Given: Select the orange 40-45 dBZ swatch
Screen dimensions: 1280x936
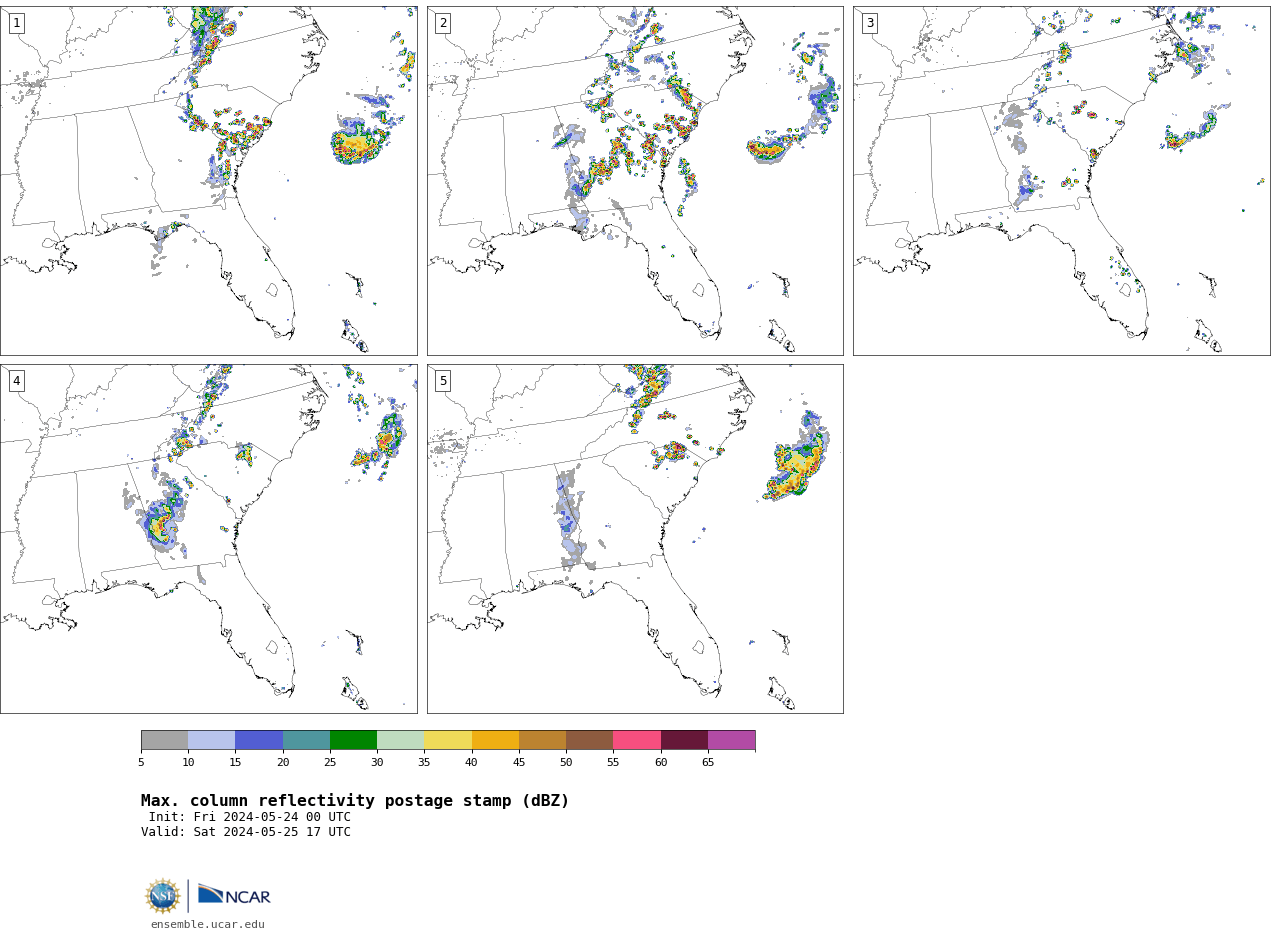Looking at the screenshot, I should click(x=495, y=740).
